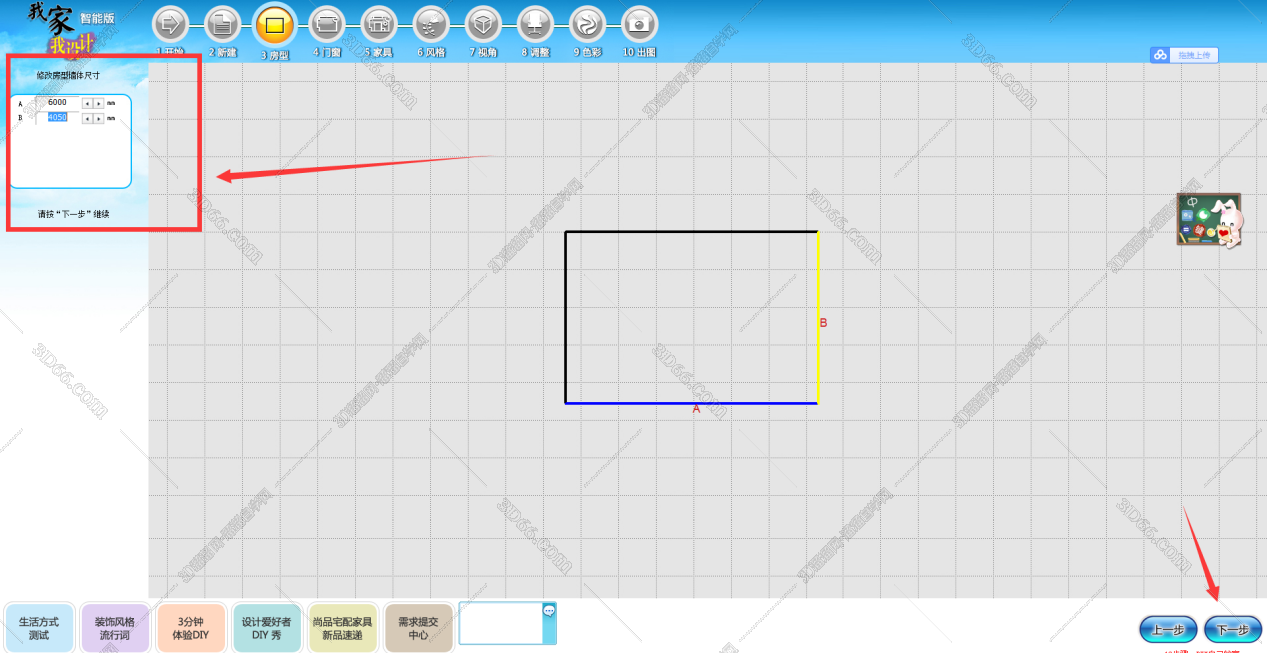This screenshot has height=653, width=1267.
Task: Decrease wall A length with left arrow
Action: pos(87,103)
